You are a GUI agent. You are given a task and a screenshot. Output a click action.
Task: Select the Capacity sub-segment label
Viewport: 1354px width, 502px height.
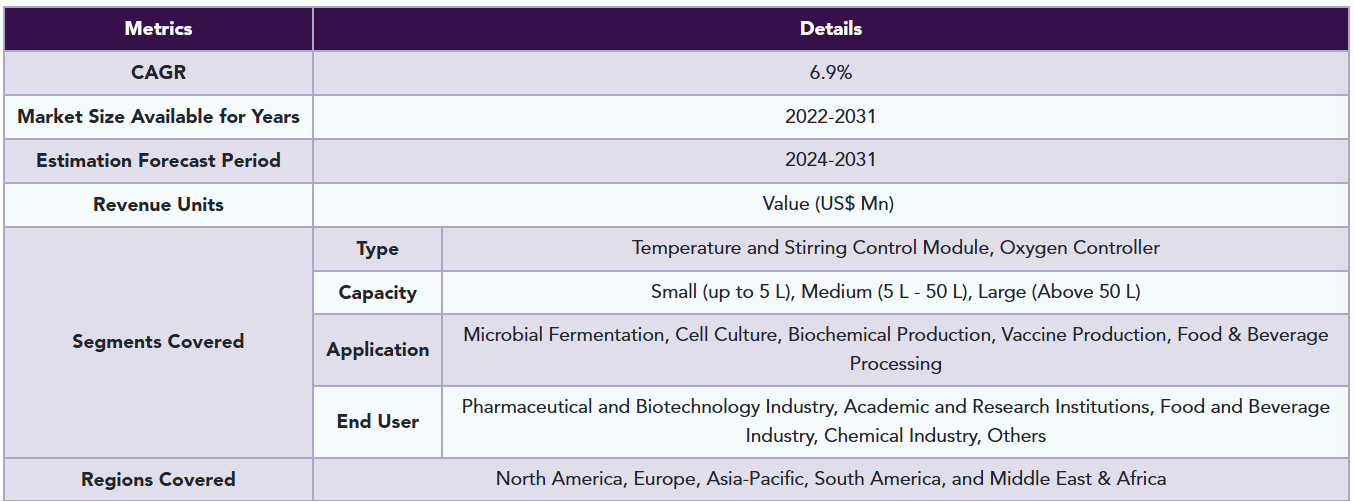(377, 293)
